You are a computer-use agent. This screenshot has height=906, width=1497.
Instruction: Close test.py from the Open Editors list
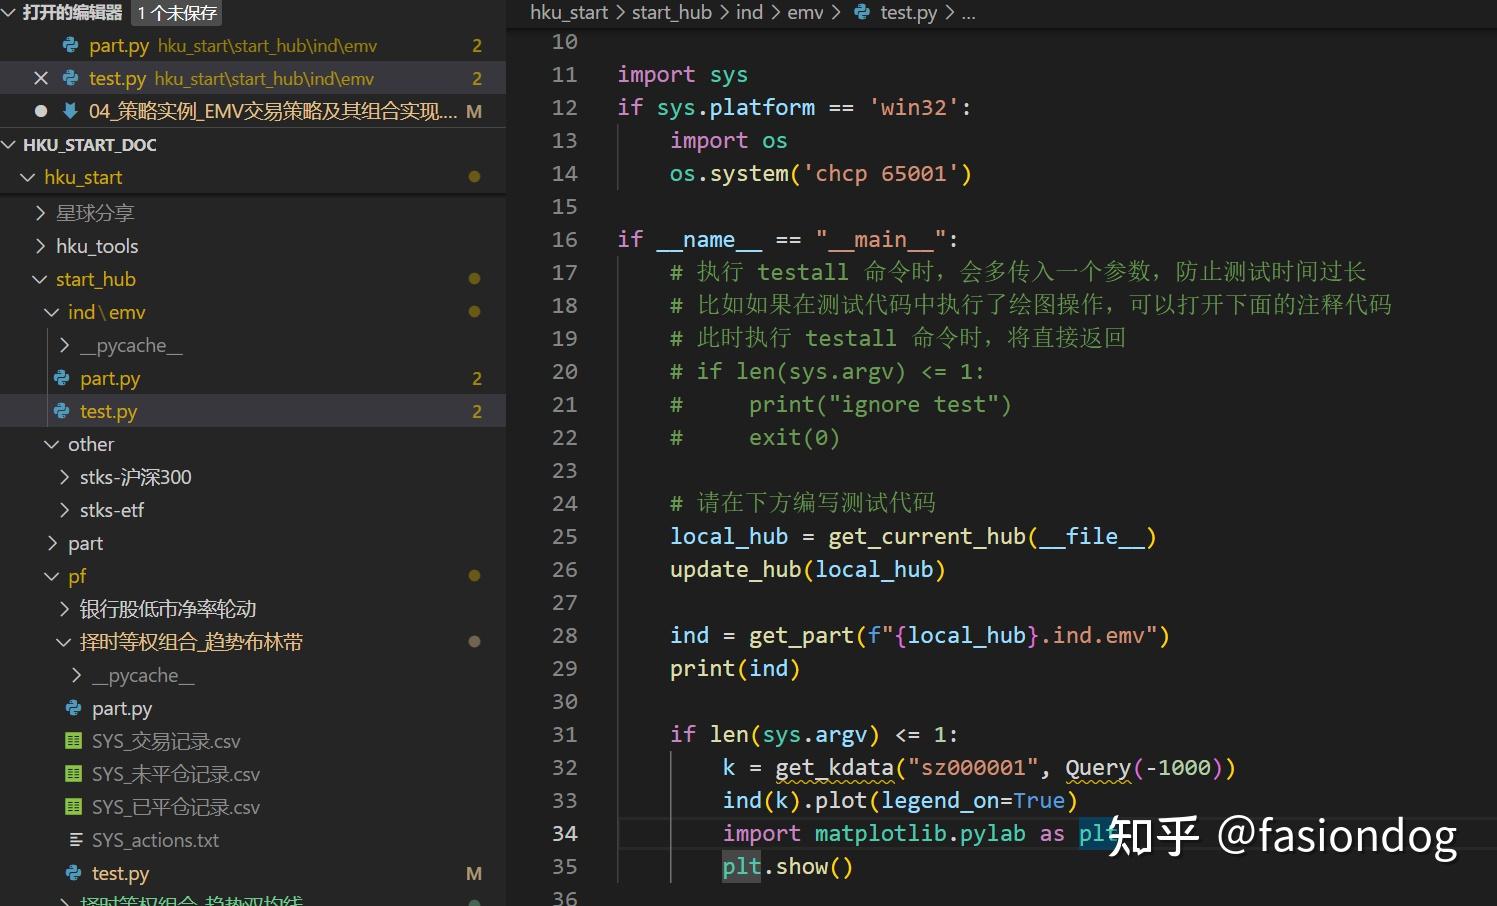[40, 78]
